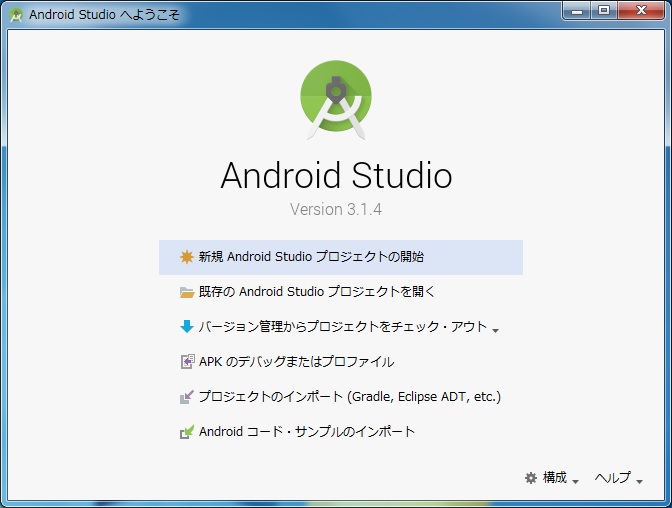The height and width of the screenshot is (508, 672).
Task: Open the ヘルプ help menu
Action: (x=613, y=478)
